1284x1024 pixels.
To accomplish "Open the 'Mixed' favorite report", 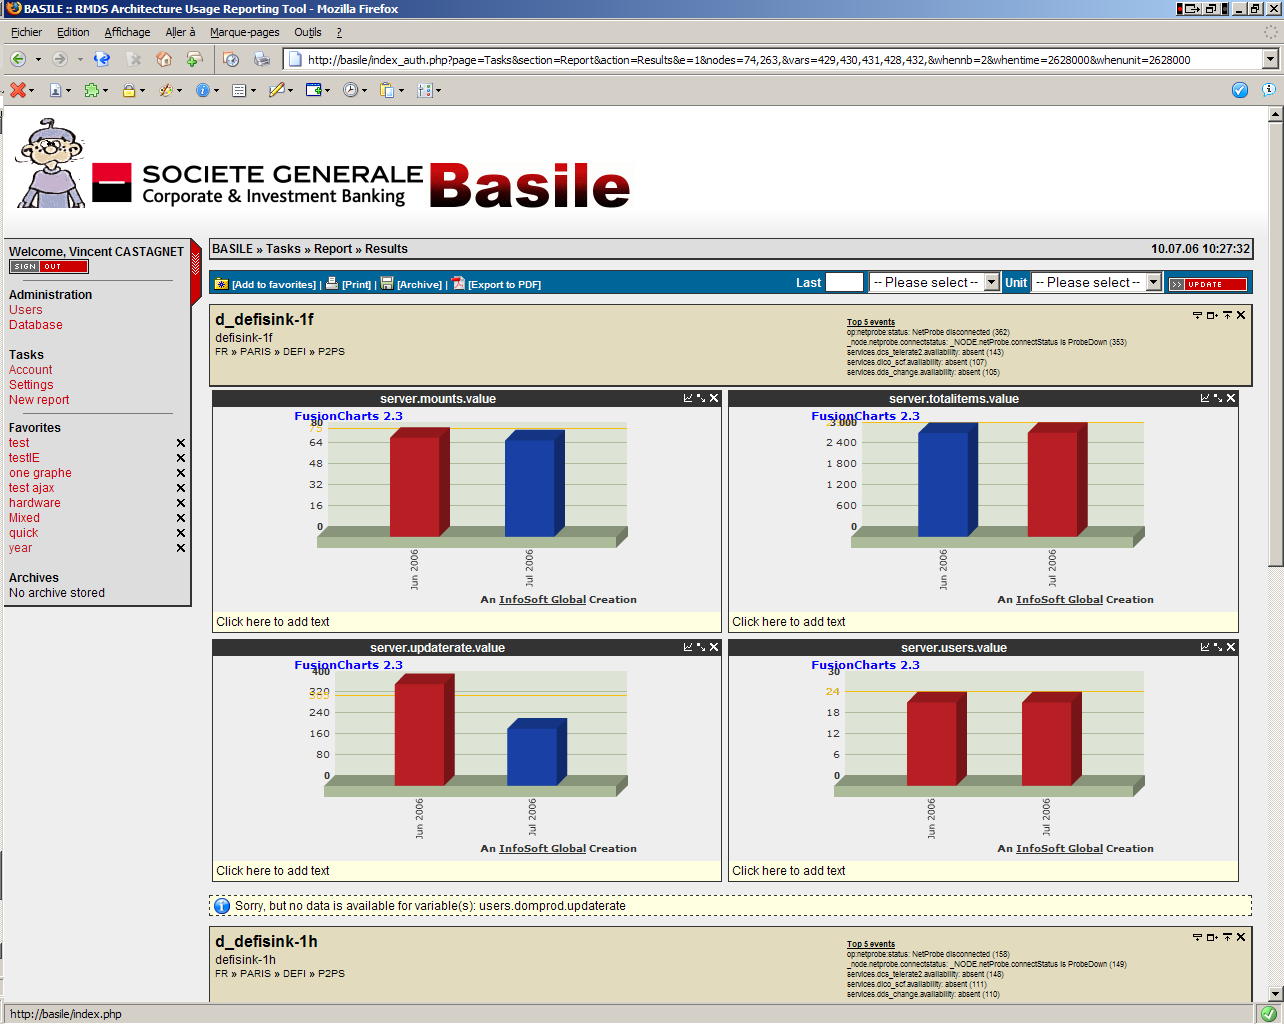I will [25, 518].
